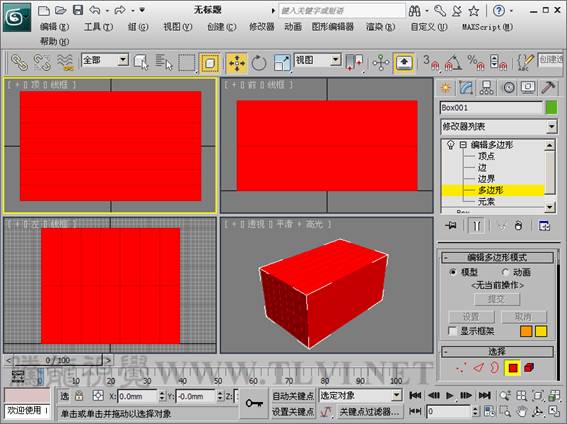Screen dimensions: 567x424
Task: Open the Create command panel tab
Action: tap(446, 87)
